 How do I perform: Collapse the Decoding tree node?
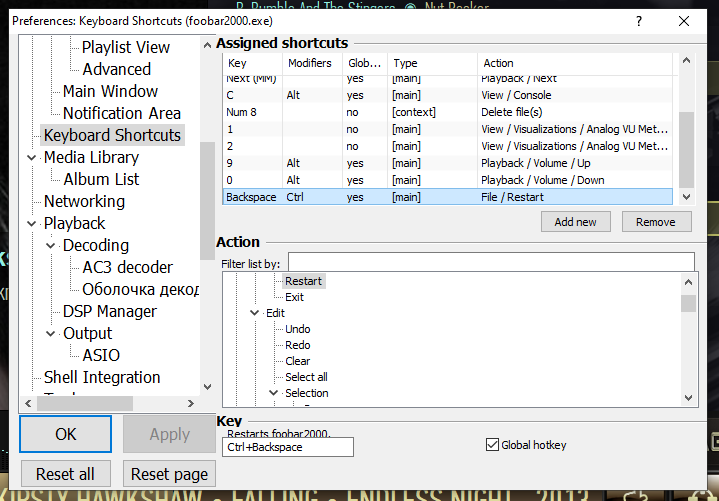click(52, 246)
